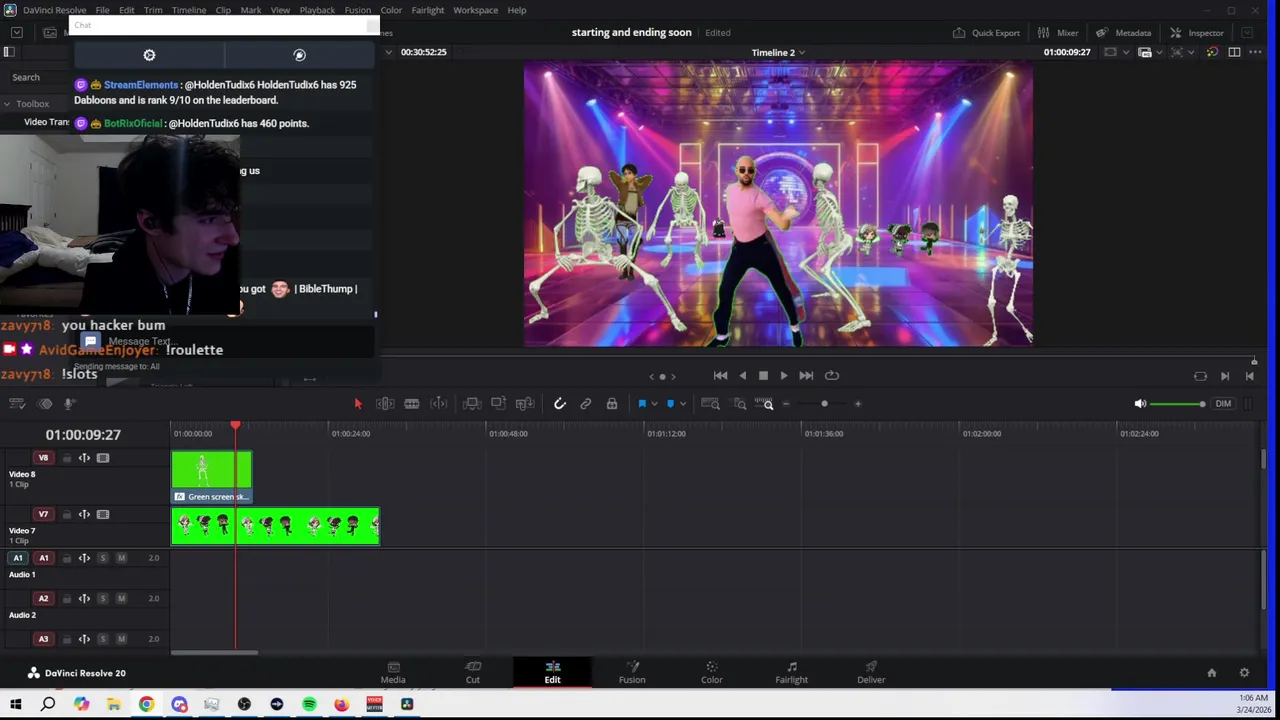Lock the Video 8 track
This screenshot has height=720, width=1280.
[67, 458]
